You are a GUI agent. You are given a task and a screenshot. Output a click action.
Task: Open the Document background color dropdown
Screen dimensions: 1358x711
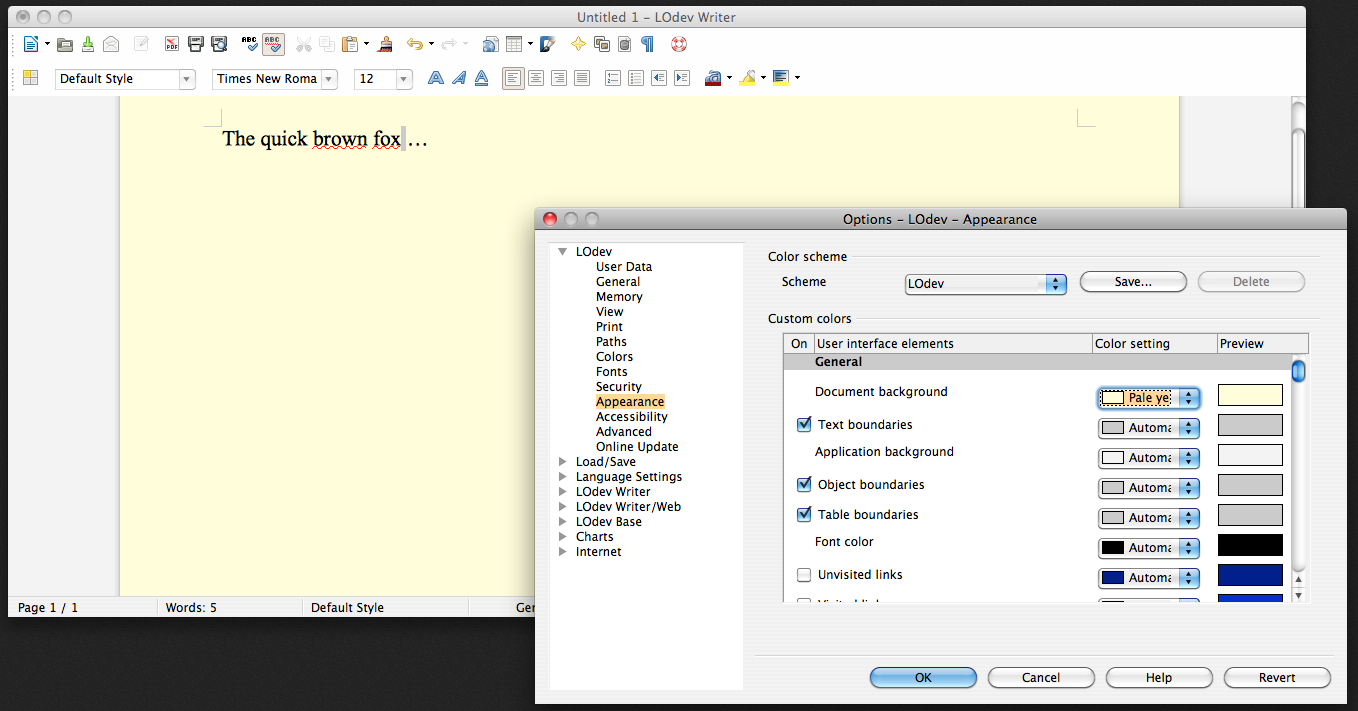click(1148, 398)
